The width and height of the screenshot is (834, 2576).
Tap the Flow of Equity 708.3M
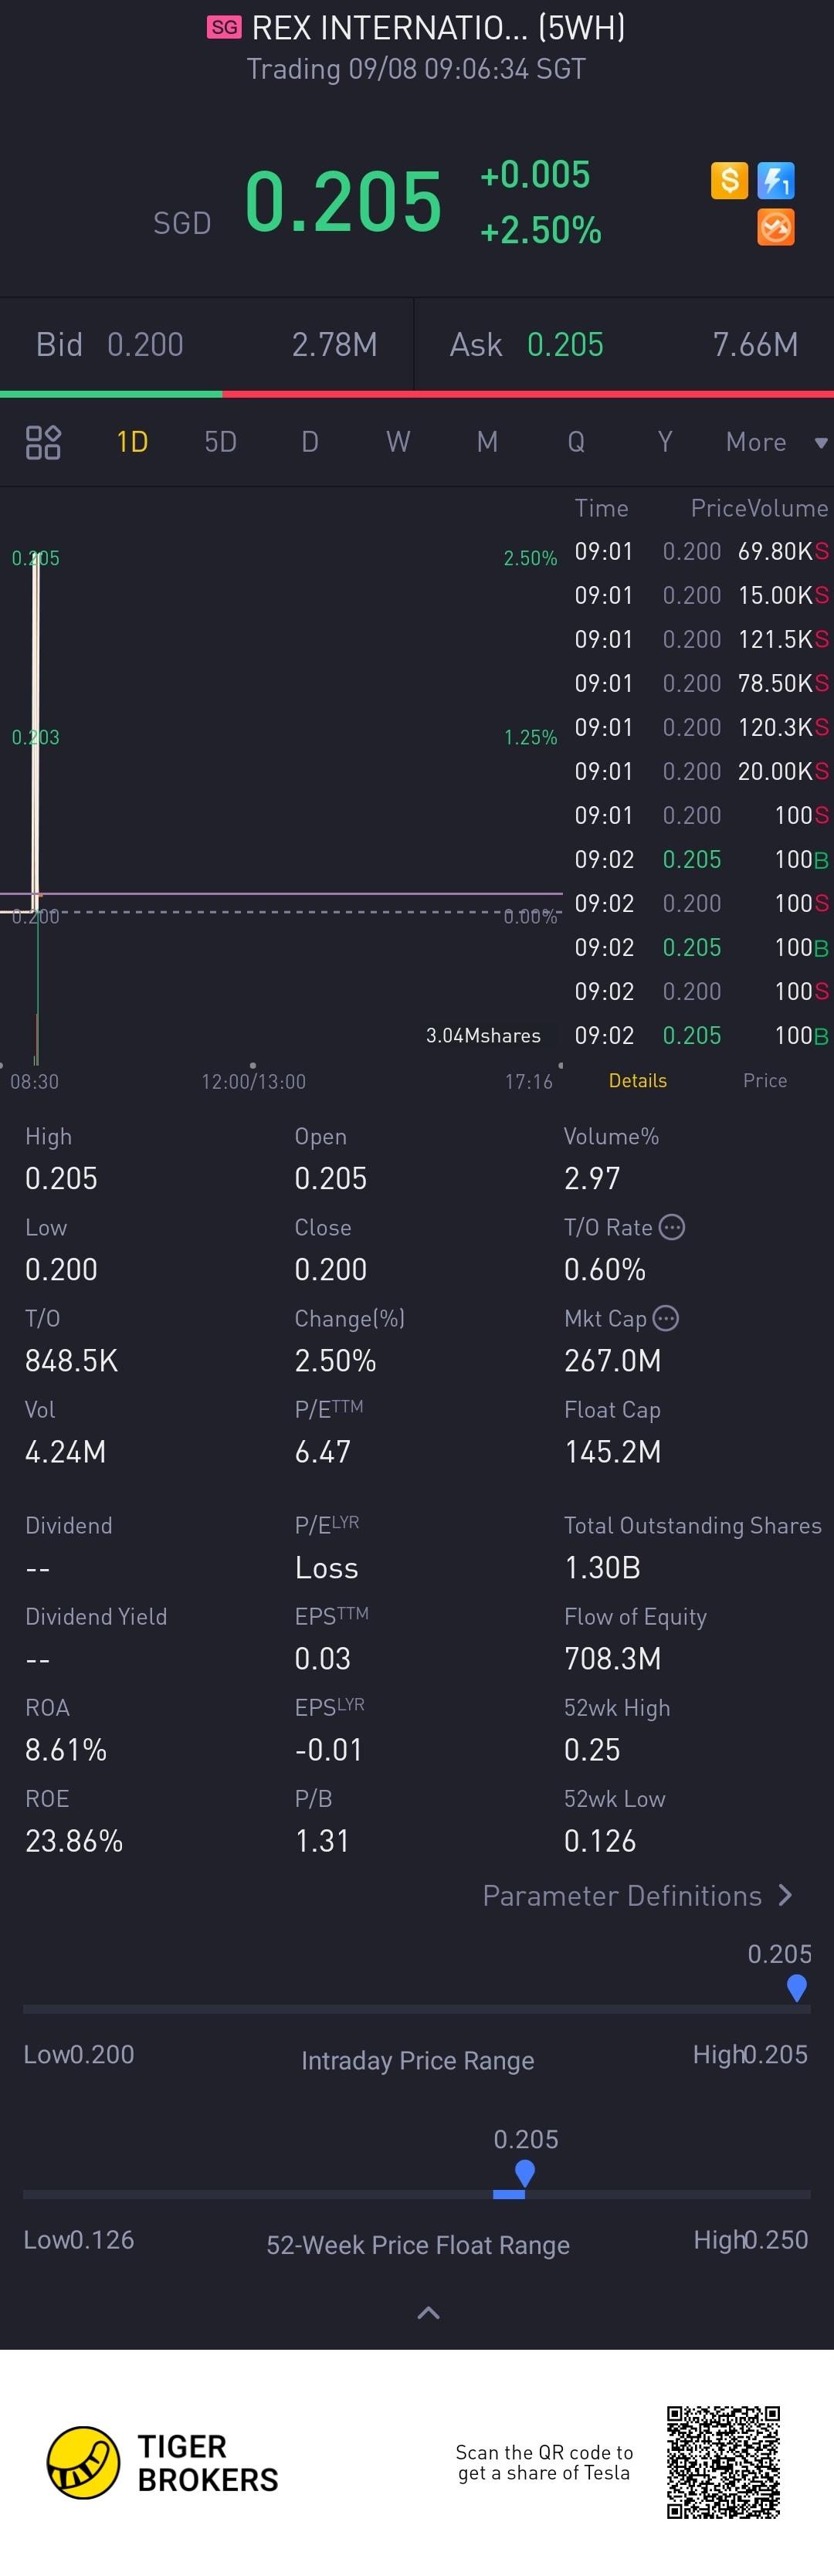tap(612, 1659)
